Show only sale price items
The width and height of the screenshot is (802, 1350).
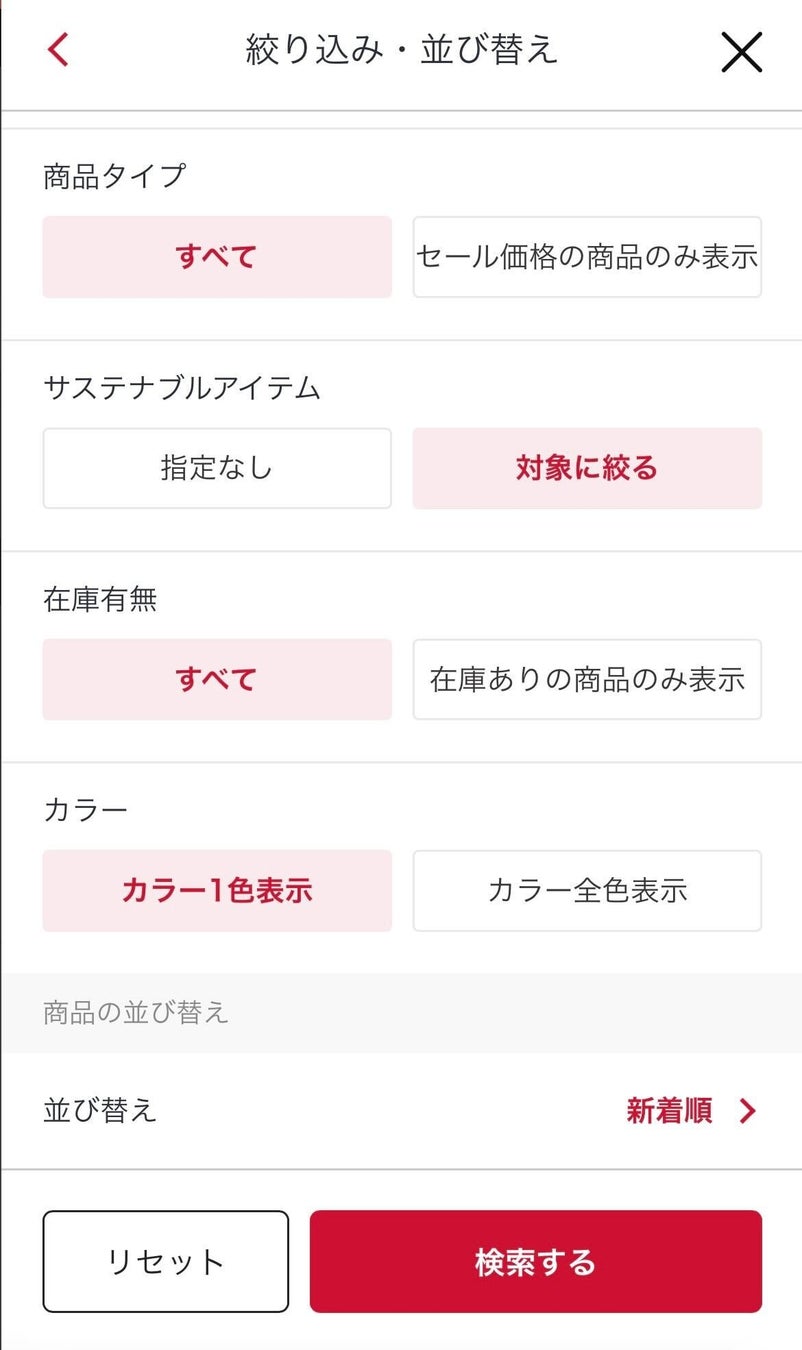tap(587, 257)
